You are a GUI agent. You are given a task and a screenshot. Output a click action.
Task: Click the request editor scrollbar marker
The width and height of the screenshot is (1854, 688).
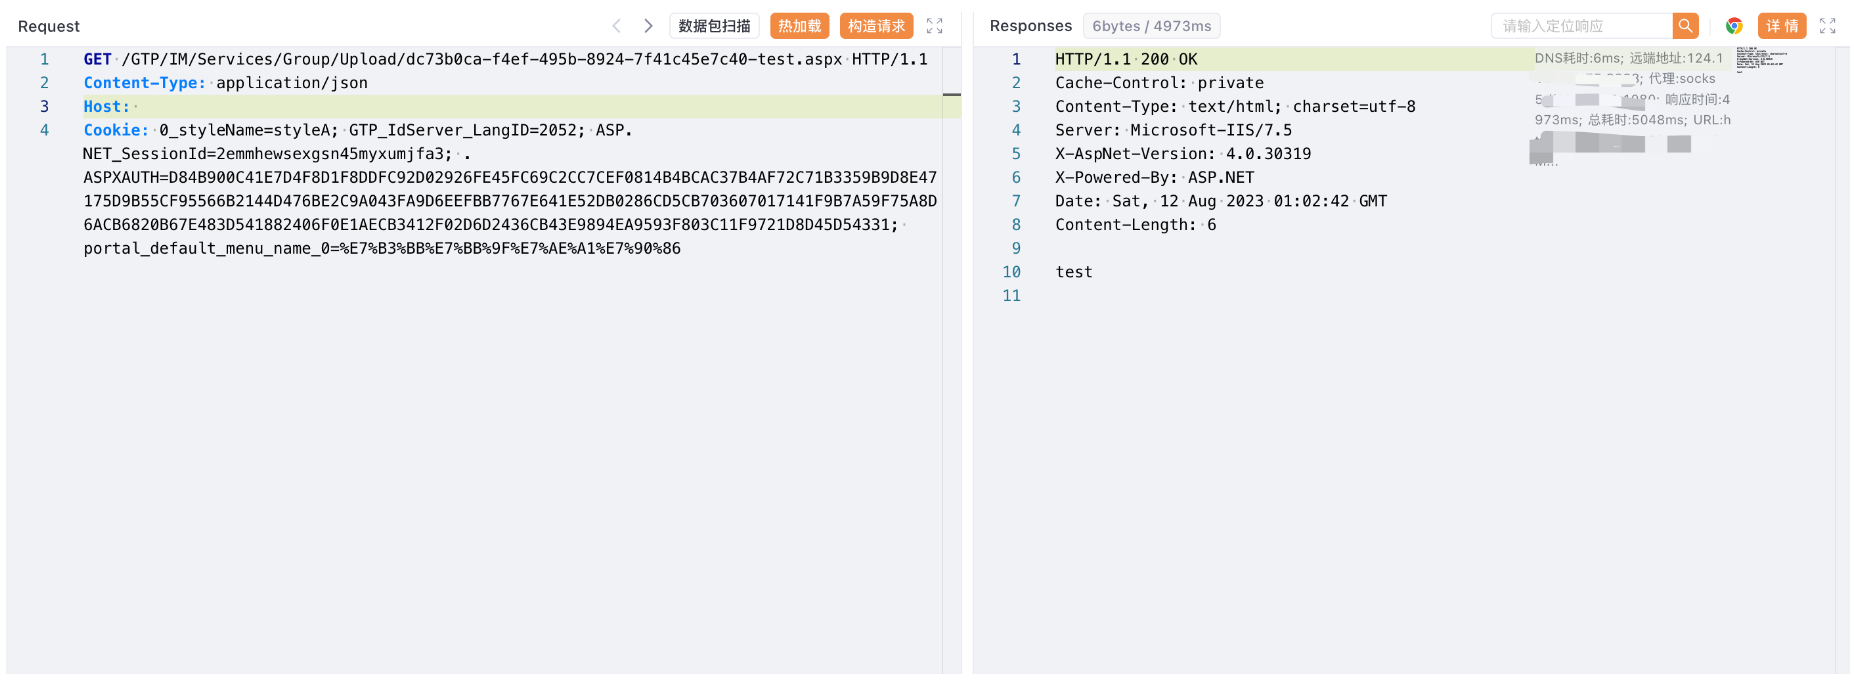point(951,95)
